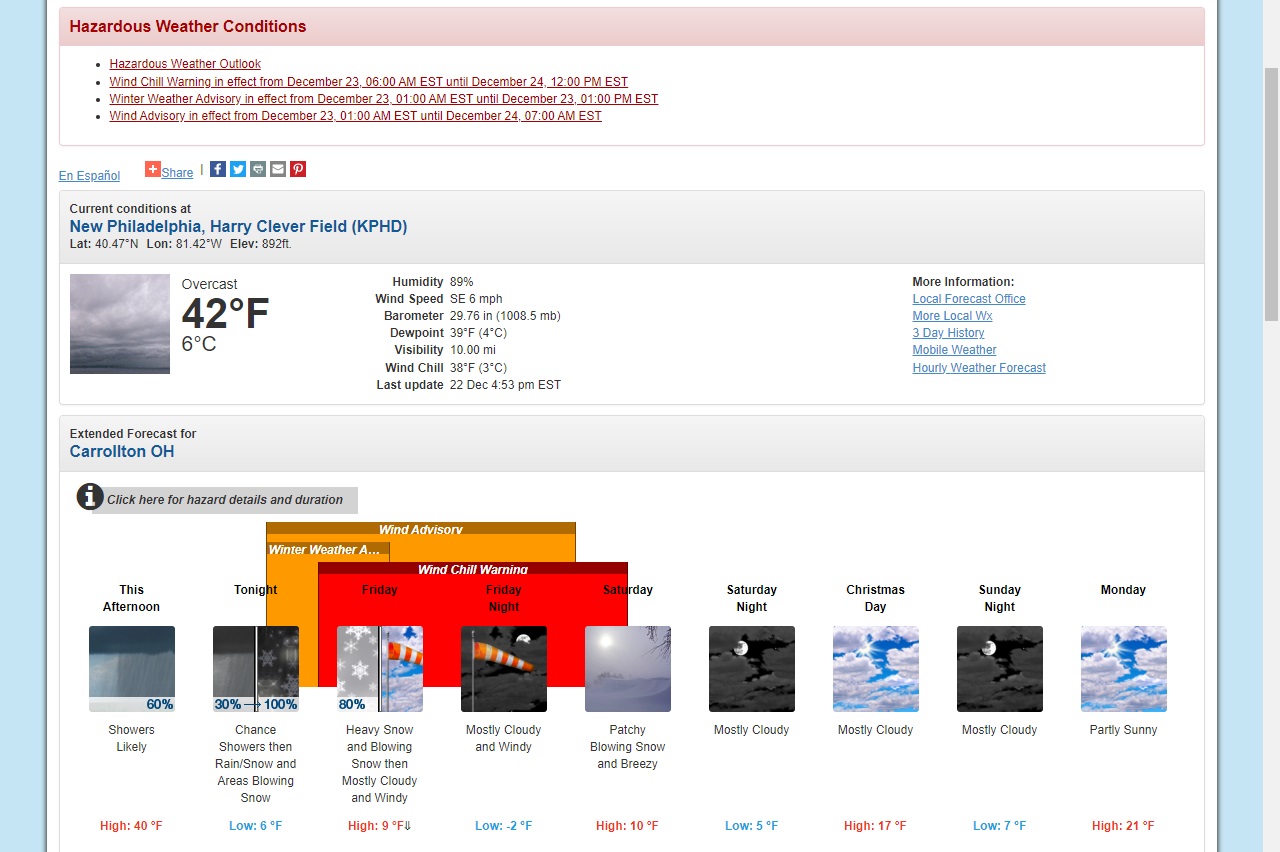Click the hazard info circle icon

click(90, 496)
